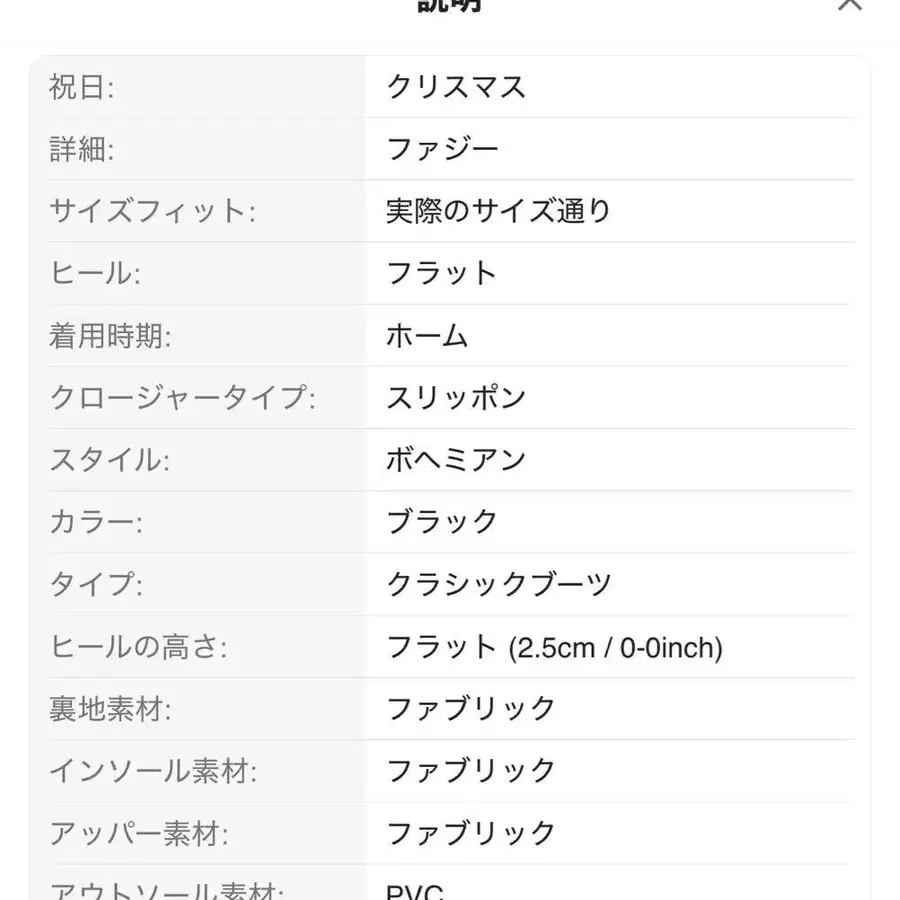Click the クラシックブーツ type value
The image size is (900, 900).
[x=500, y=585]
